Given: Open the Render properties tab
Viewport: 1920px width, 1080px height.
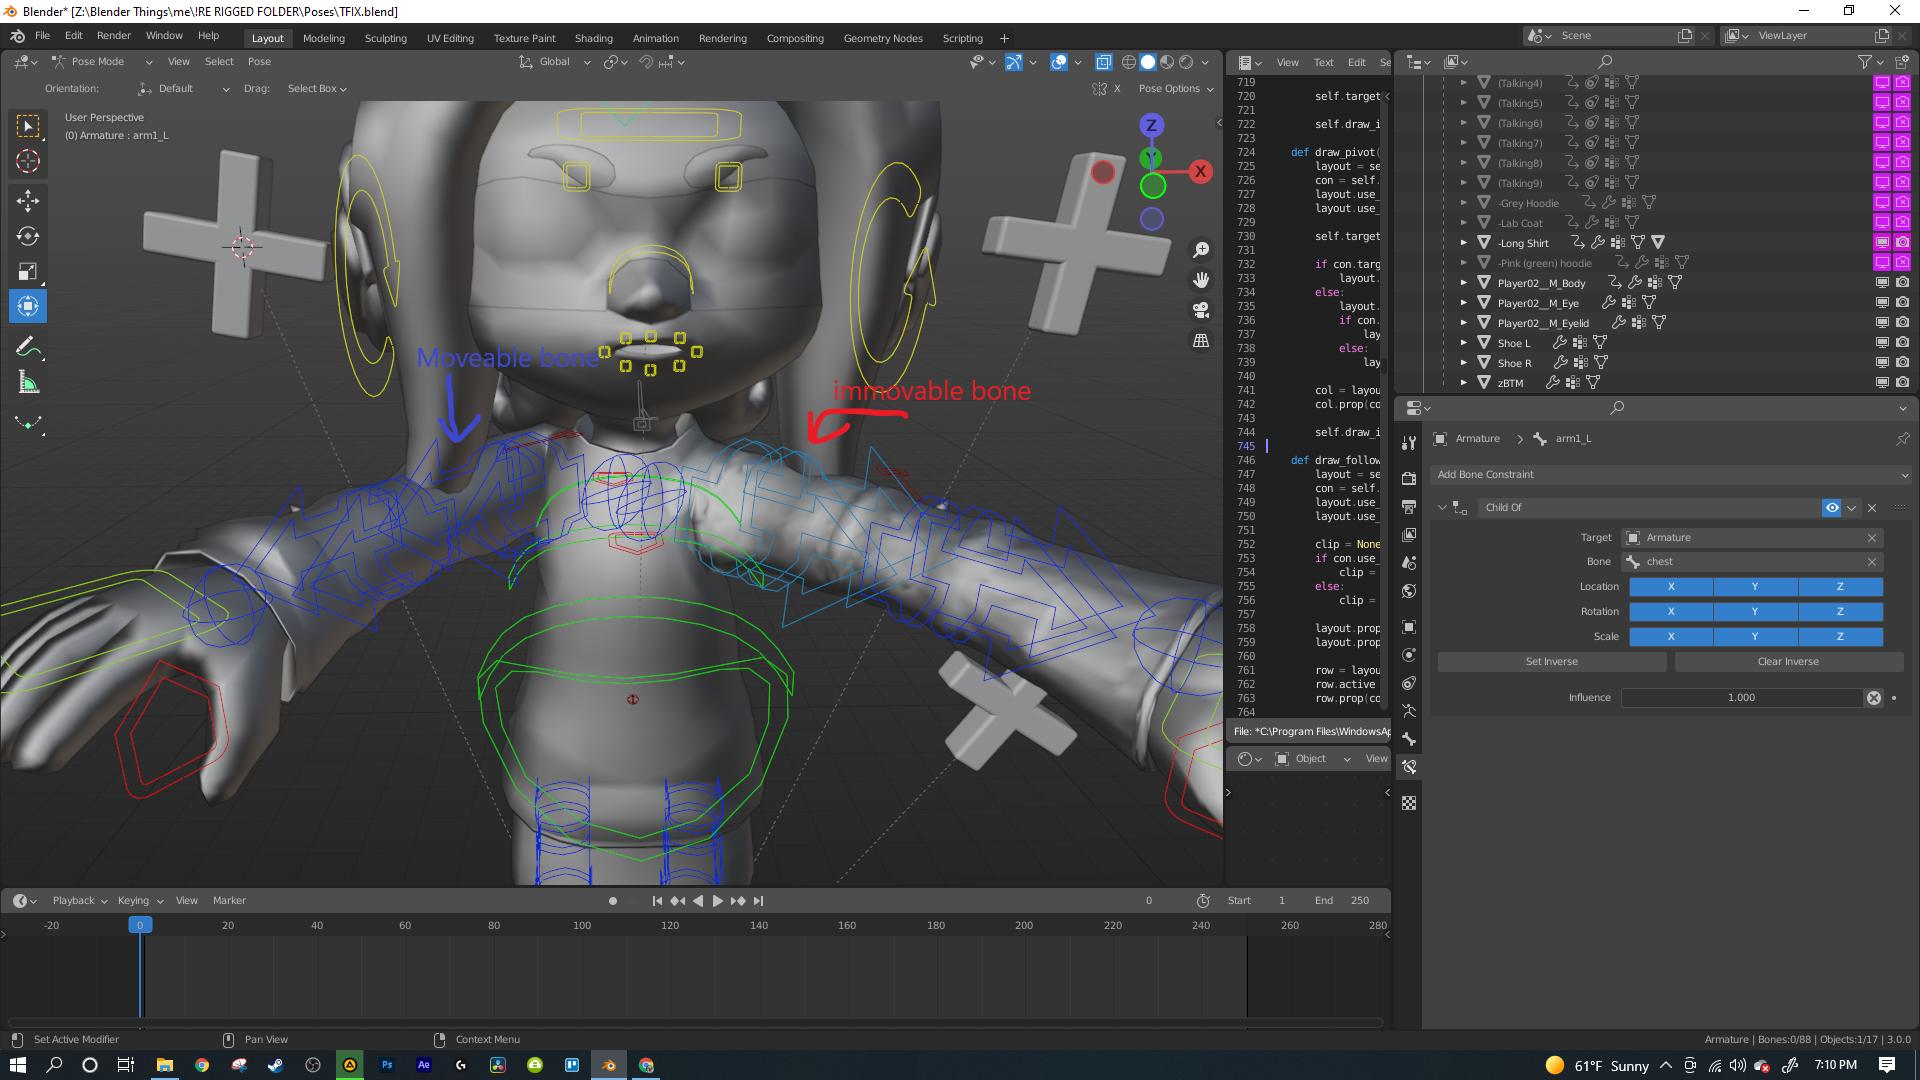Looking at the screenshot, I should pyautogui.click(x=1409, y=478).
